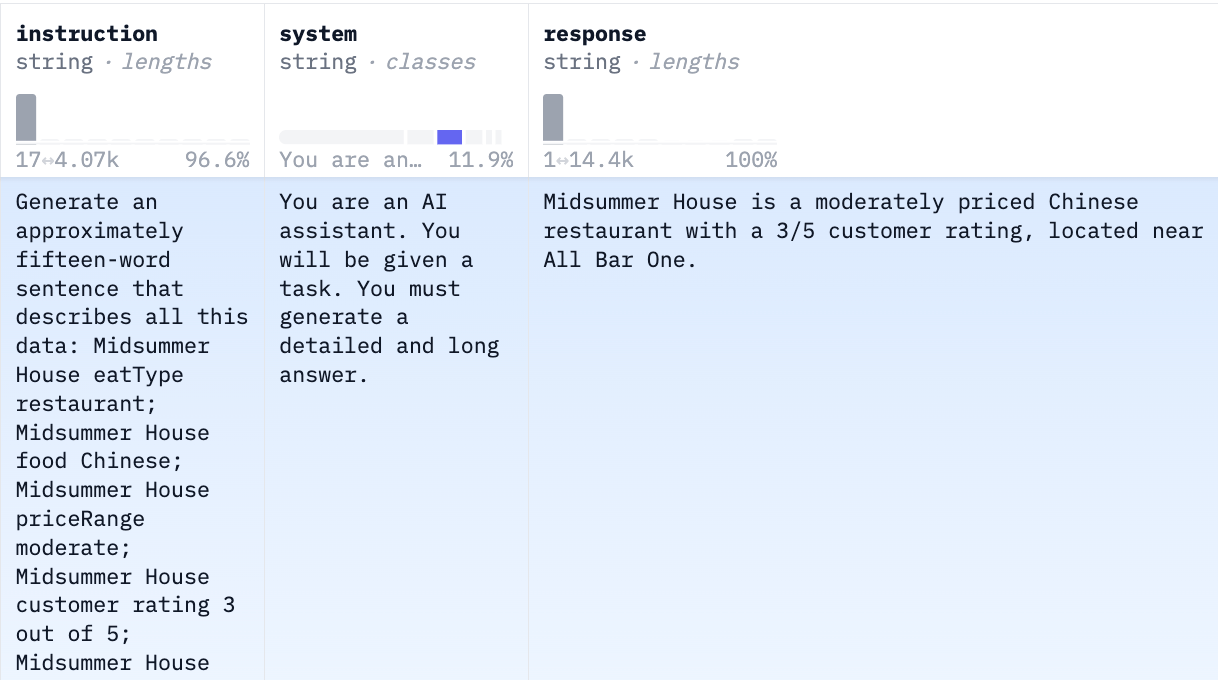
Task: Click 'string · lengths' label under response
Action: click(641, 62)
